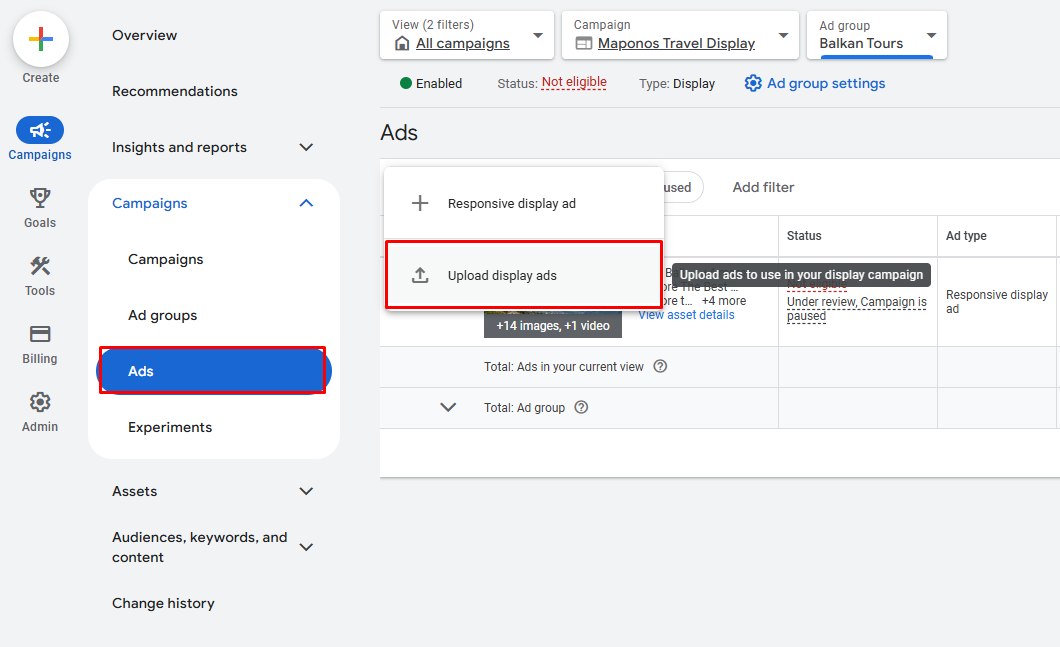1060x647 pixels.
Task: Click the Enabled status indicator
Action: pos(431,83)
